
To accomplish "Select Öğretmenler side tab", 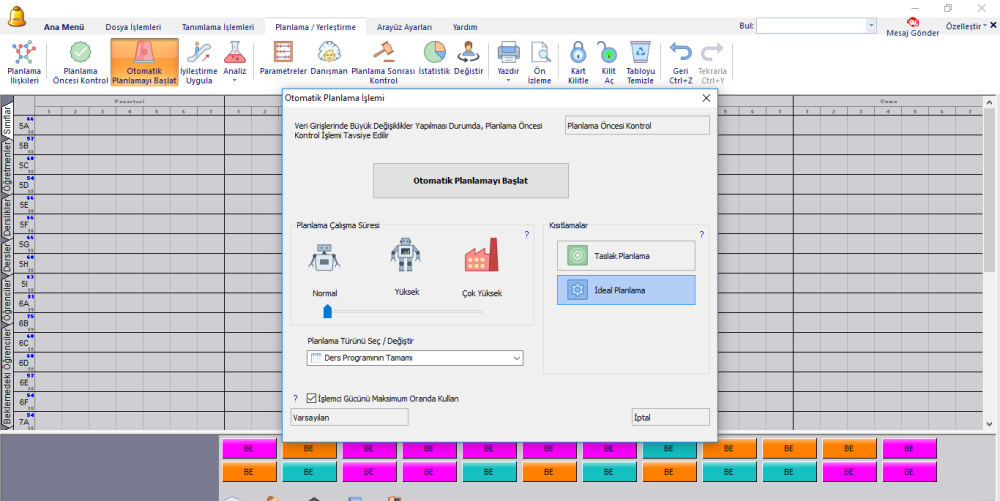I will tap(6, 168).
